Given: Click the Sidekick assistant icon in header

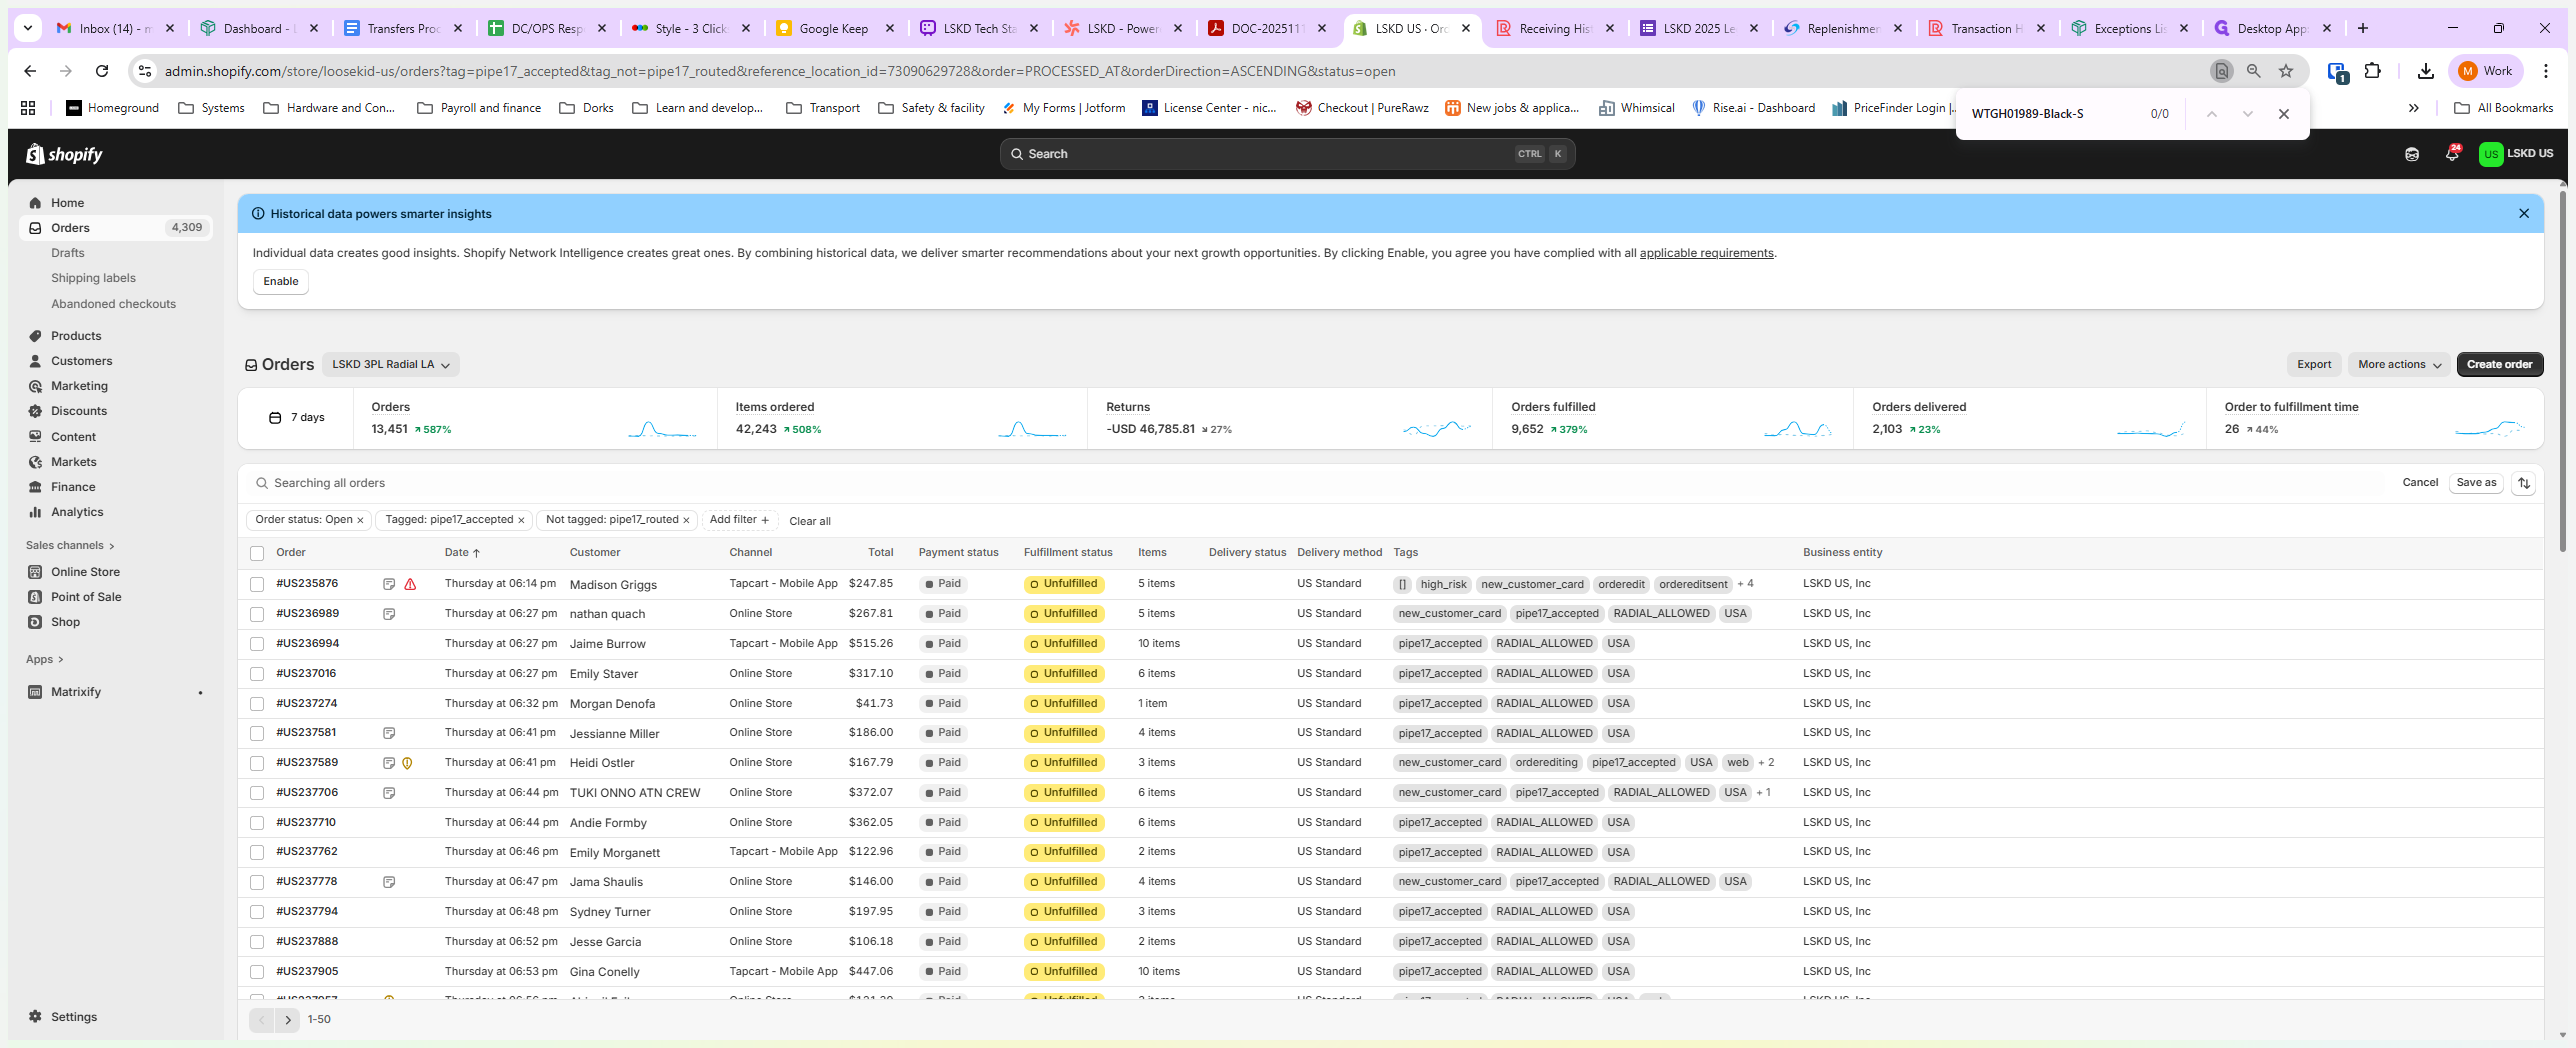Looking at the screenshot, I should tap(2411, 154).
